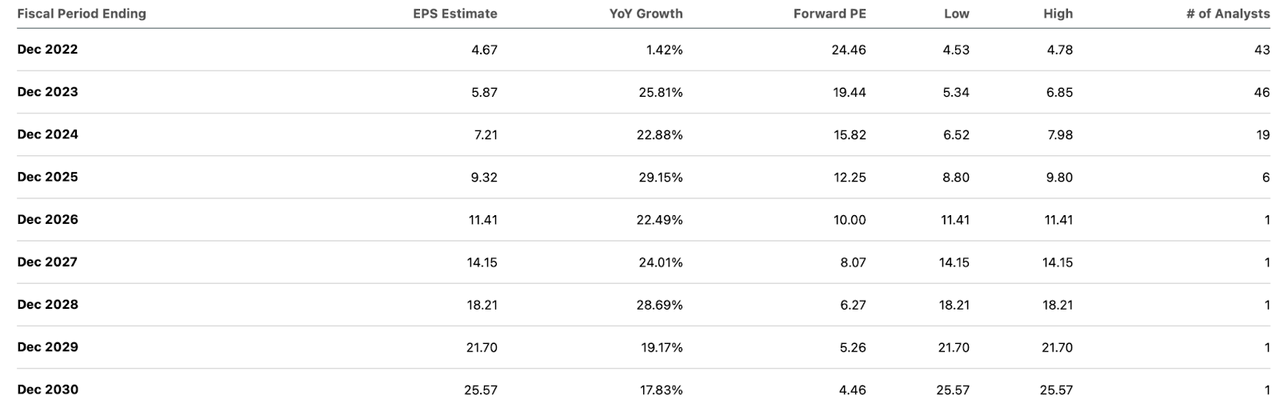Click the 24.46 Forward PE value
Screen dimensions: 1280x416
[849, 49]
